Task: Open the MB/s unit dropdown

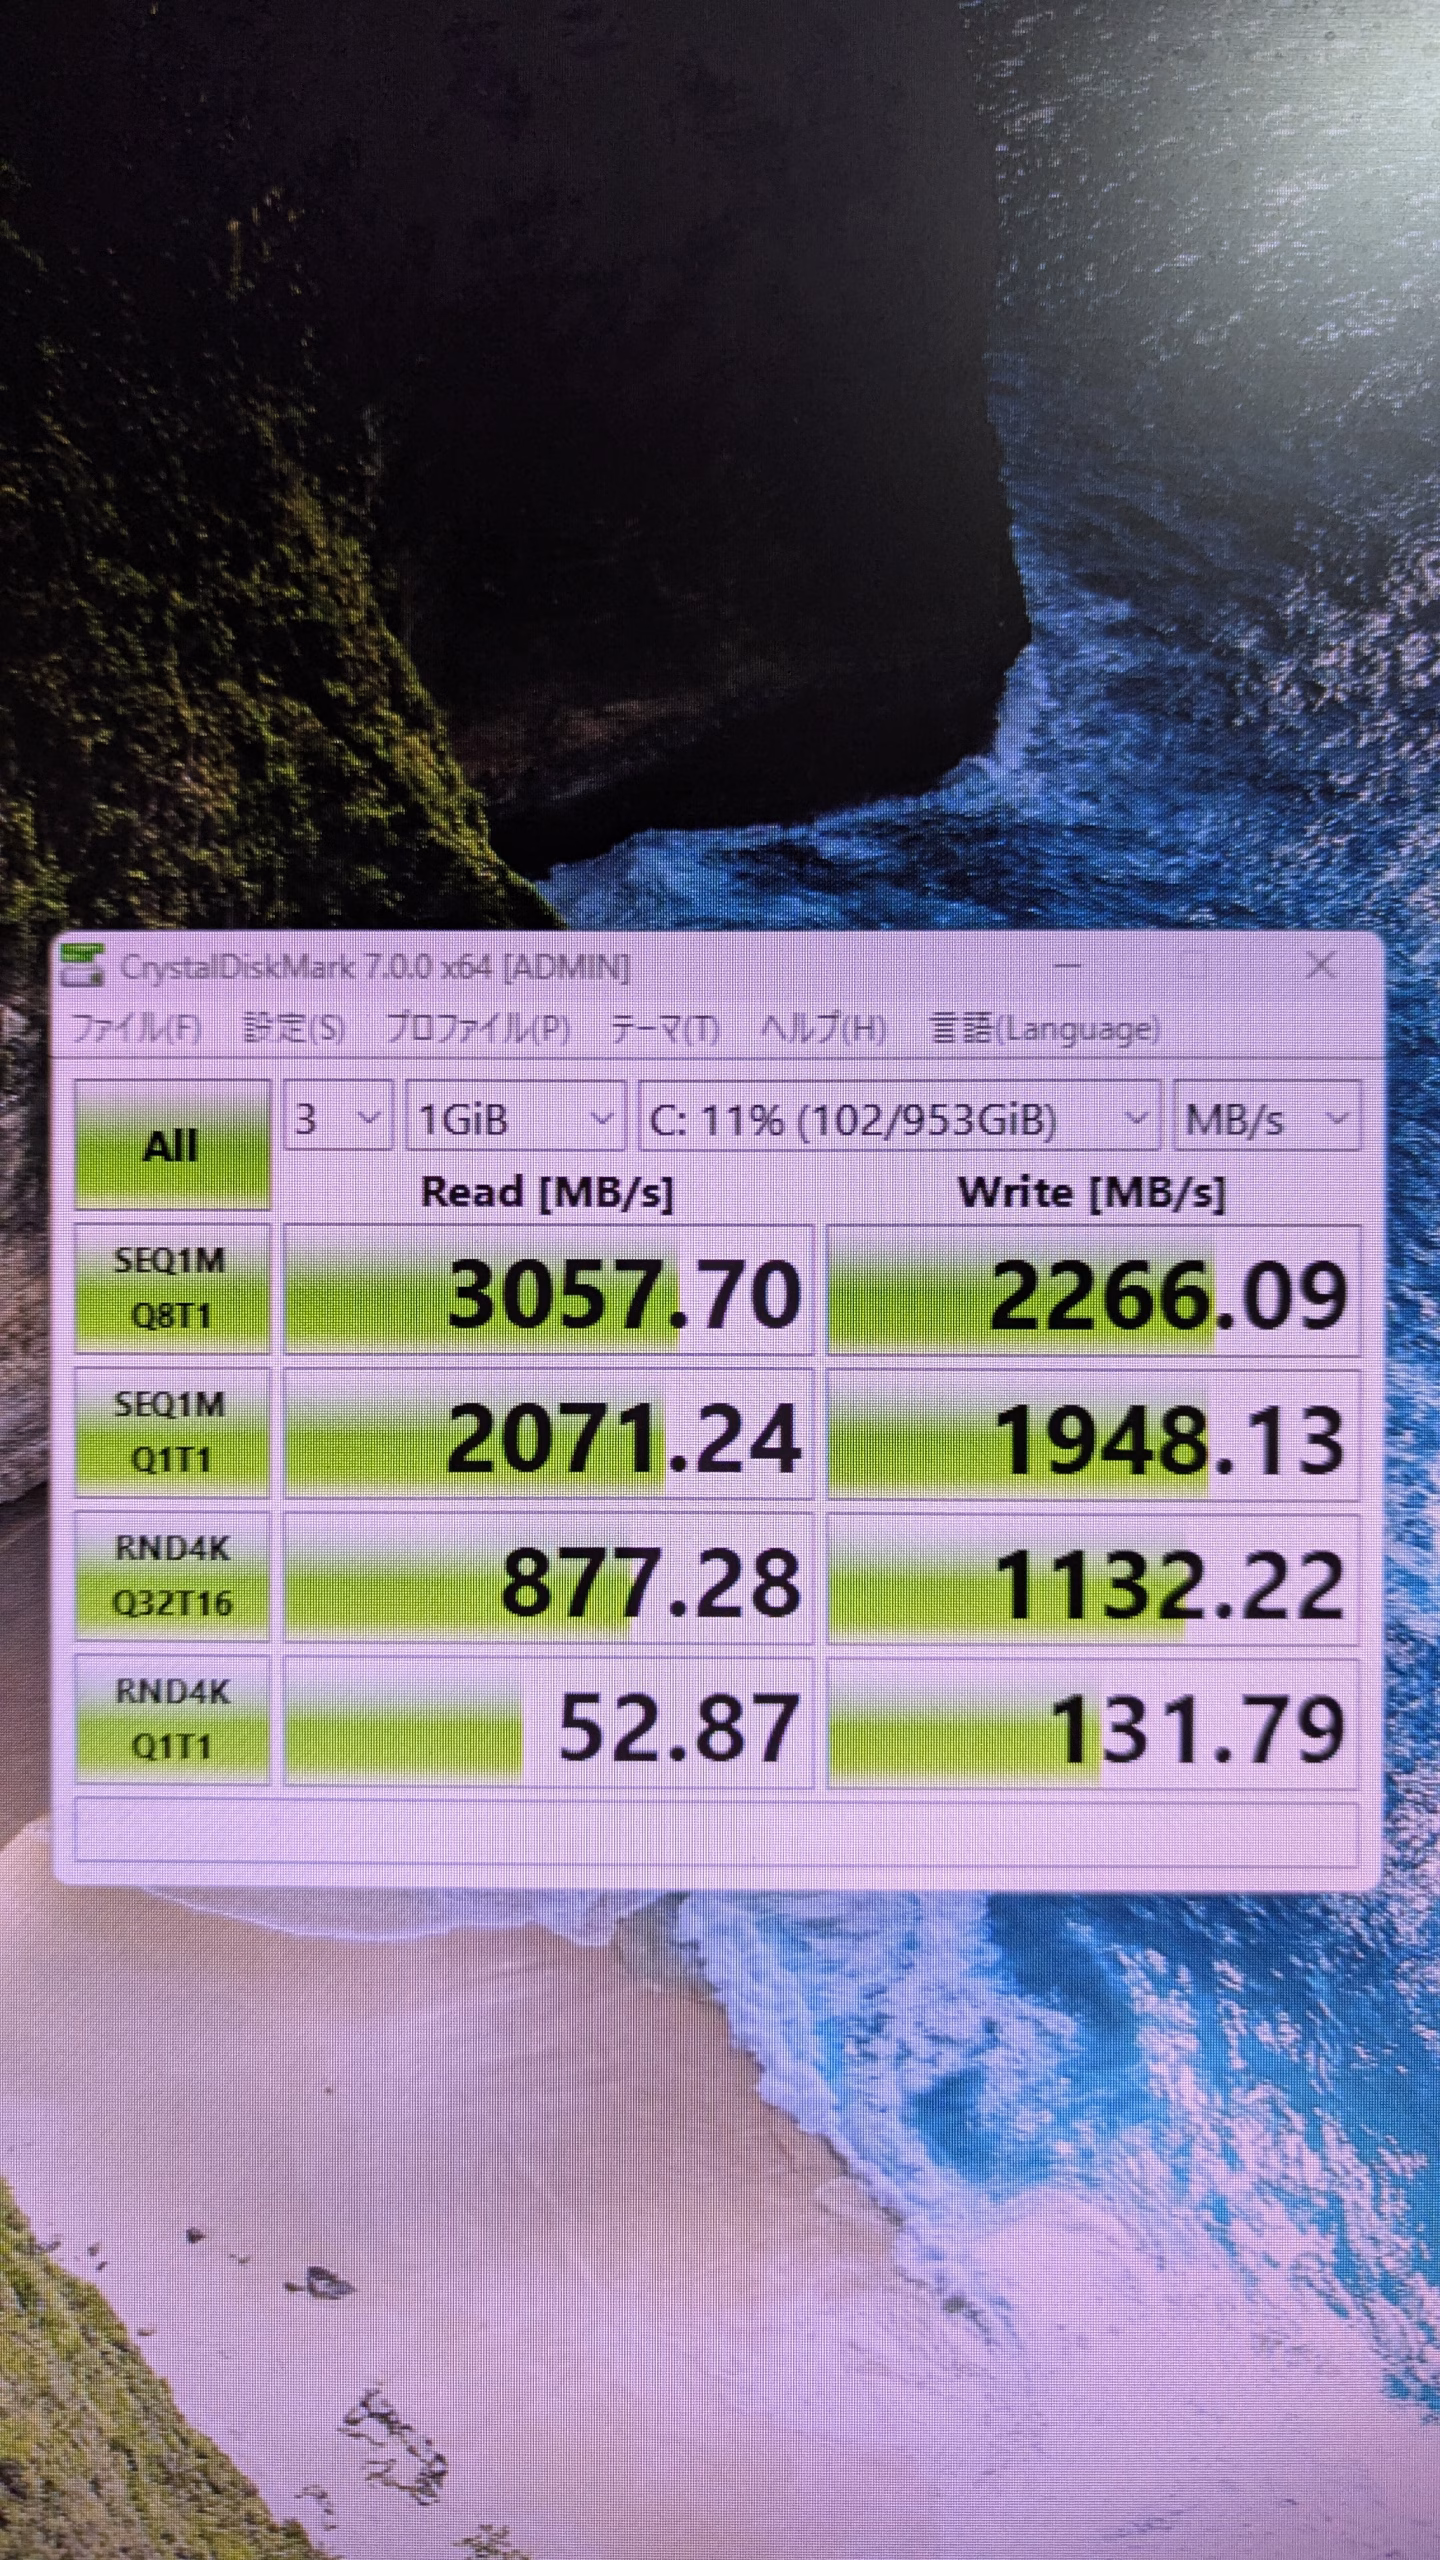Action: point(1266,1117)
